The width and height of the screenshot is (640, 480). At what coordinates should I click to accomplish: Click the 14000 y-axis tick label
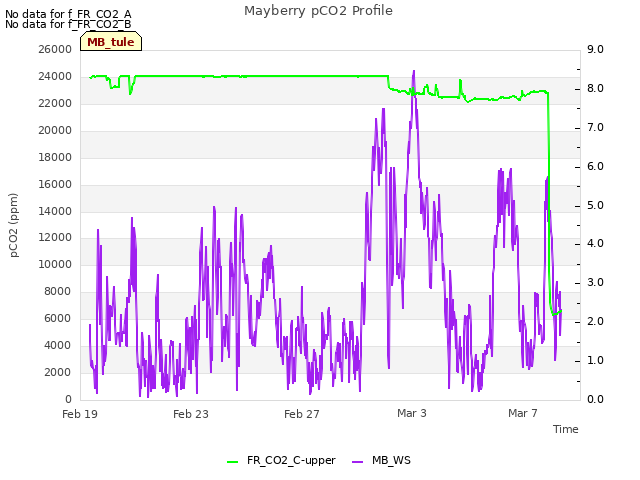coord(55,211)
